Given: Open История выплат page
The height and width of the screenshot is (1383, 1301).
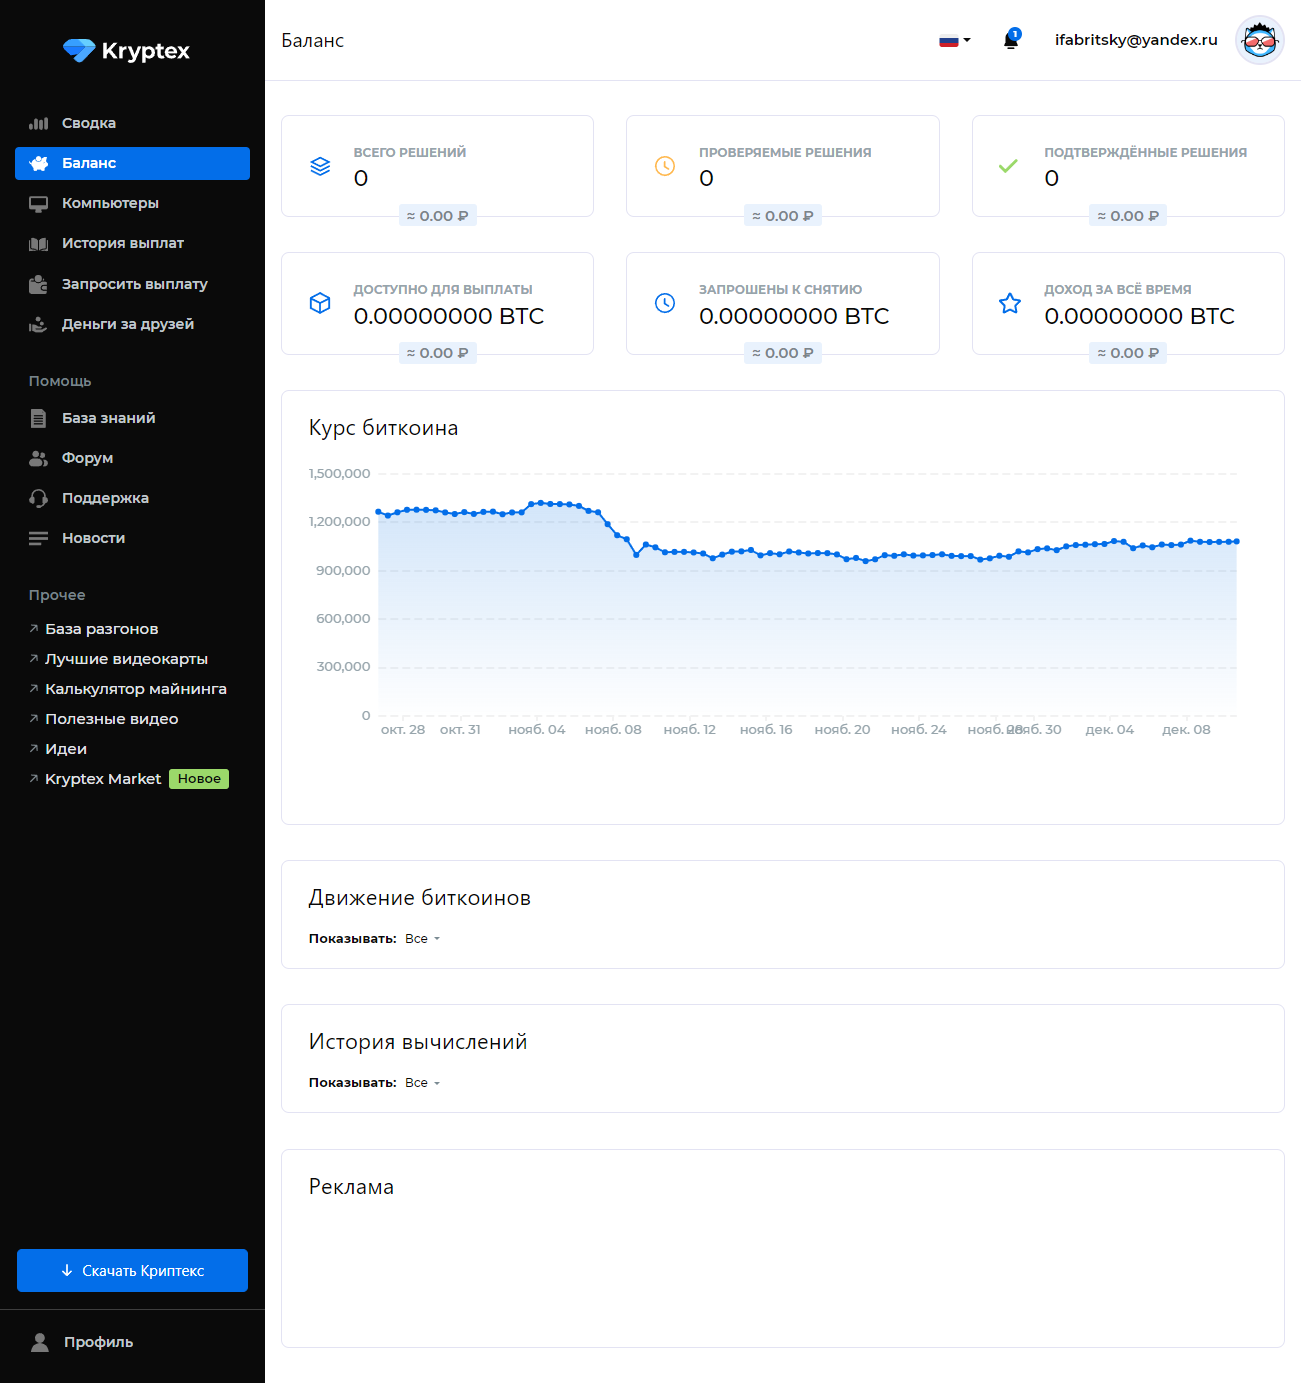Looking at the screenshot, I should click(132, 243).
